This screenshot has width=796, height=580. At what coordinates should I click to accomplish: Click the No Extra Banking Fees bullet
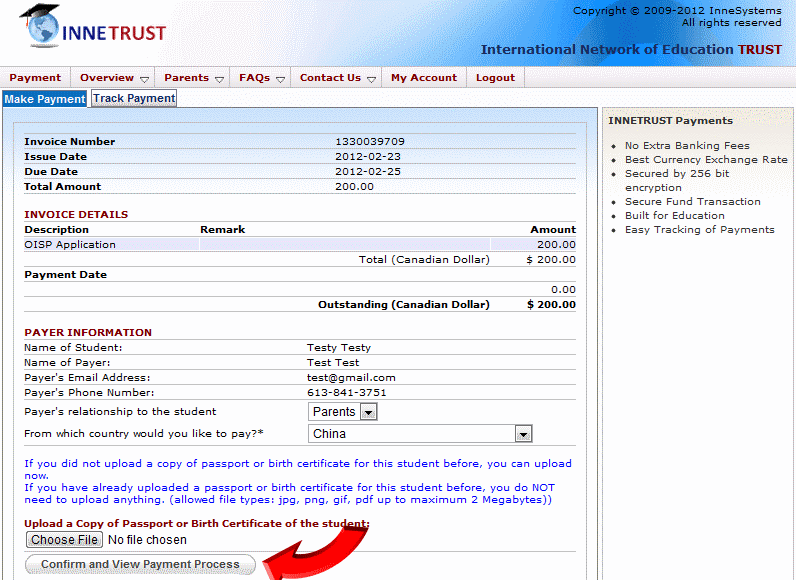[x=687, y=145]
